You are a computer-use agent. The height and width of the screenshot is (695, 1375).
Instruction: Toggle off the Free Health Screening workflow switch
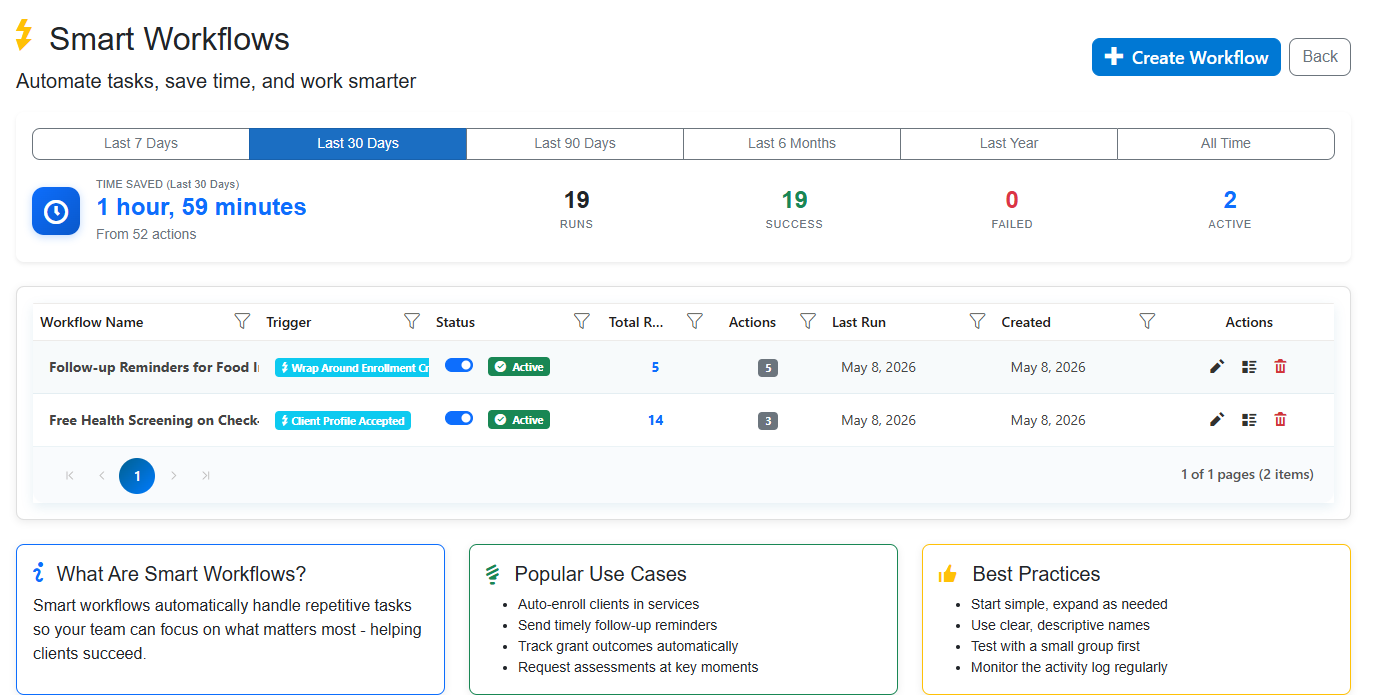459,419
